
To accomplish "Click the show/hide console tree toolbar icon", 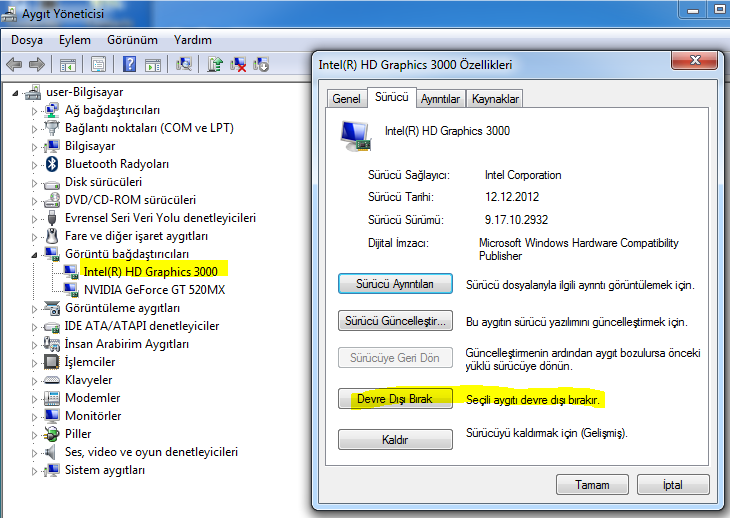I will (68, 65).
